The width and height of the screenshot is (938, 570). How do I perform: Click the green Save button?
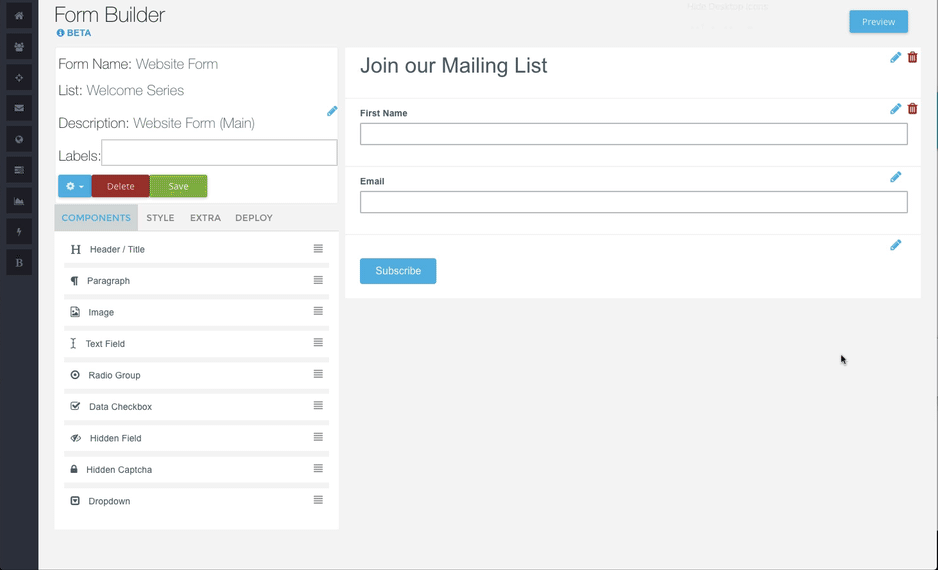pyautogui.click(x=178, y=186)
